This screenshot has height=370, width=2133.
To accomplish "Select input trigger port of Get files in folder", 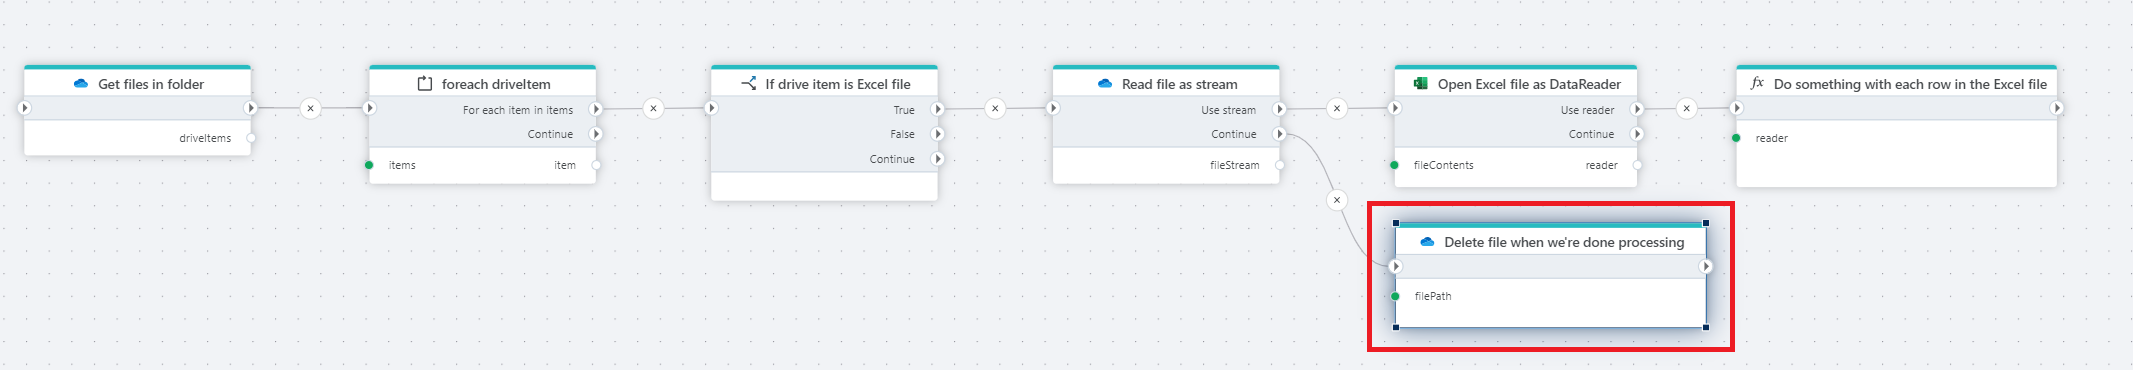I will tap(25, 108).
